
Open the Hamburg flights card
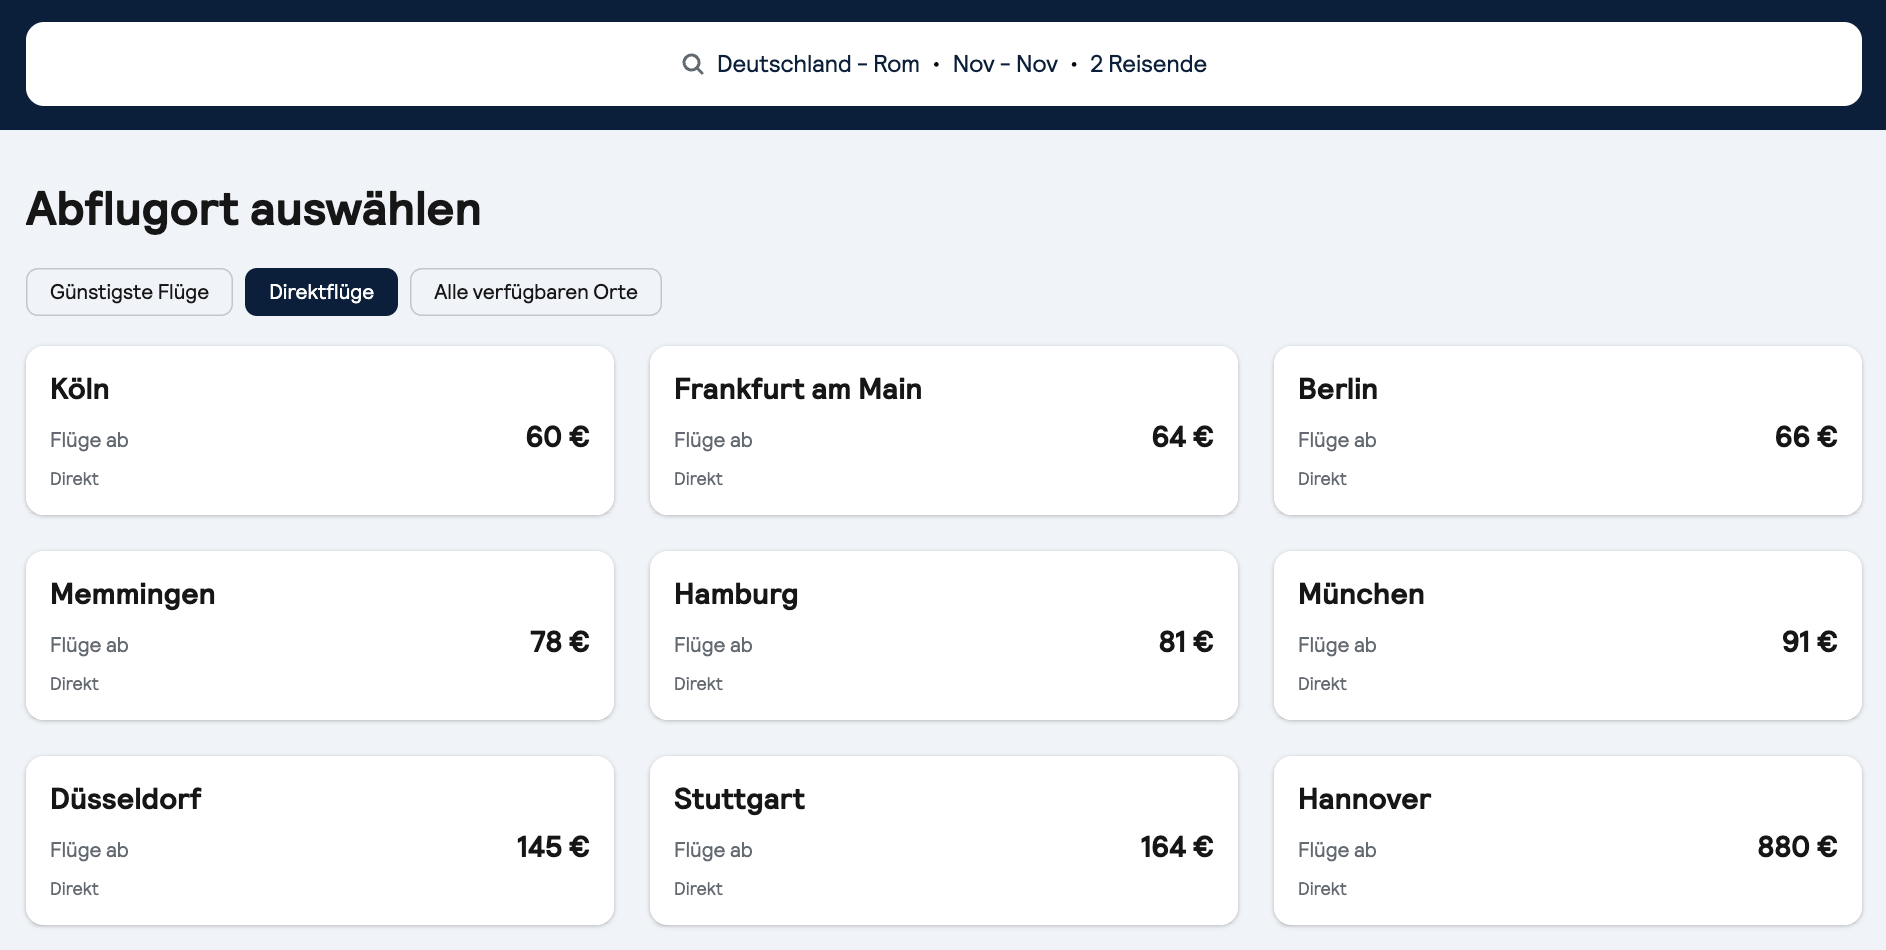pos(944,636)
